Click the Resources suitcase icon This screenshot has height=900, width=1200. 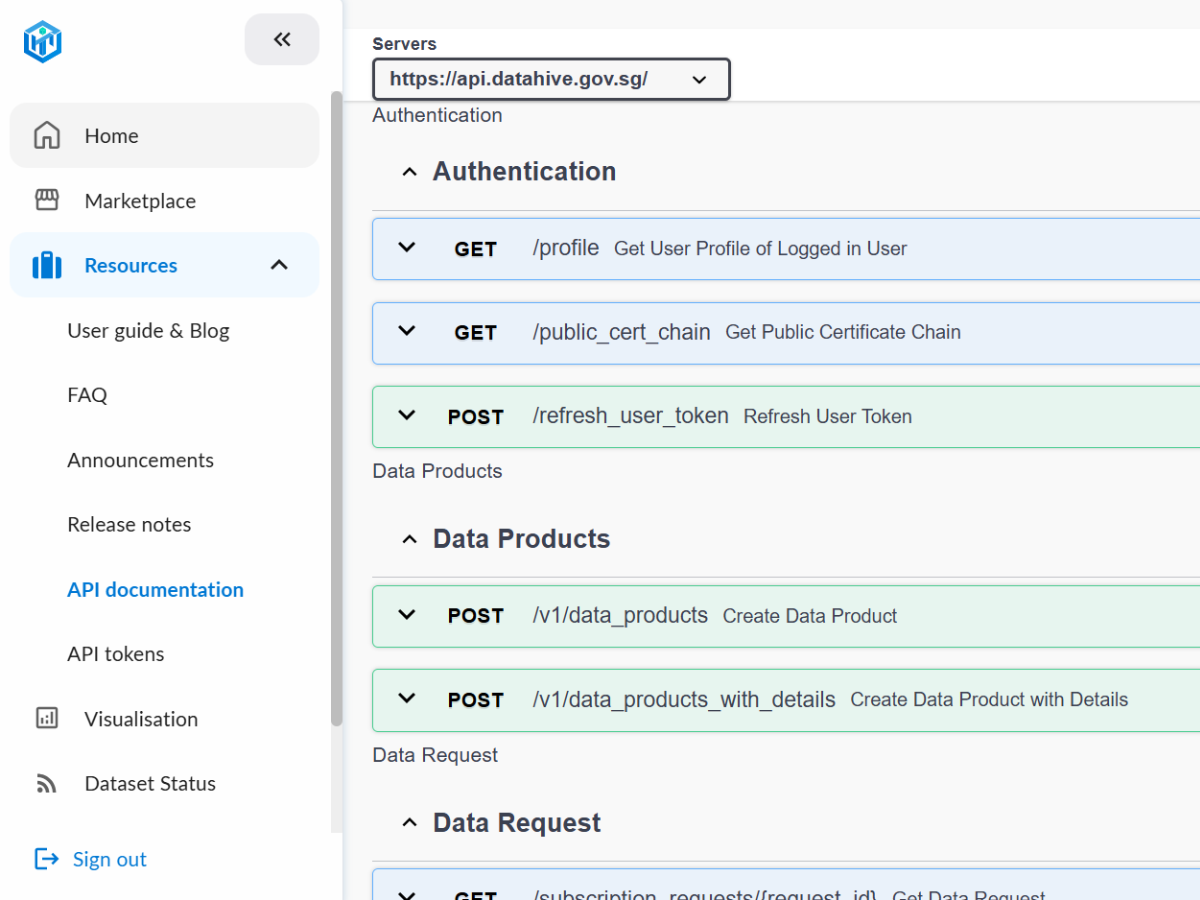pos(47,265)
